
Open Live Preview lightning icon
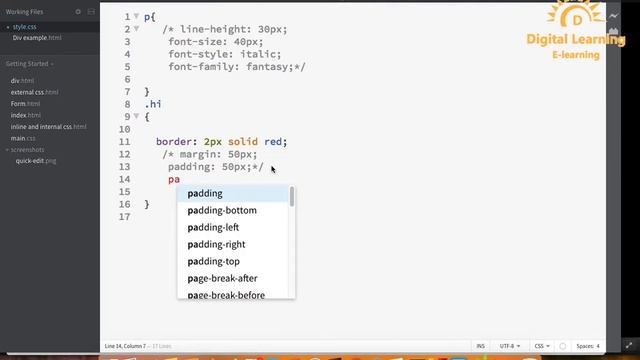(x=613, y=16)
